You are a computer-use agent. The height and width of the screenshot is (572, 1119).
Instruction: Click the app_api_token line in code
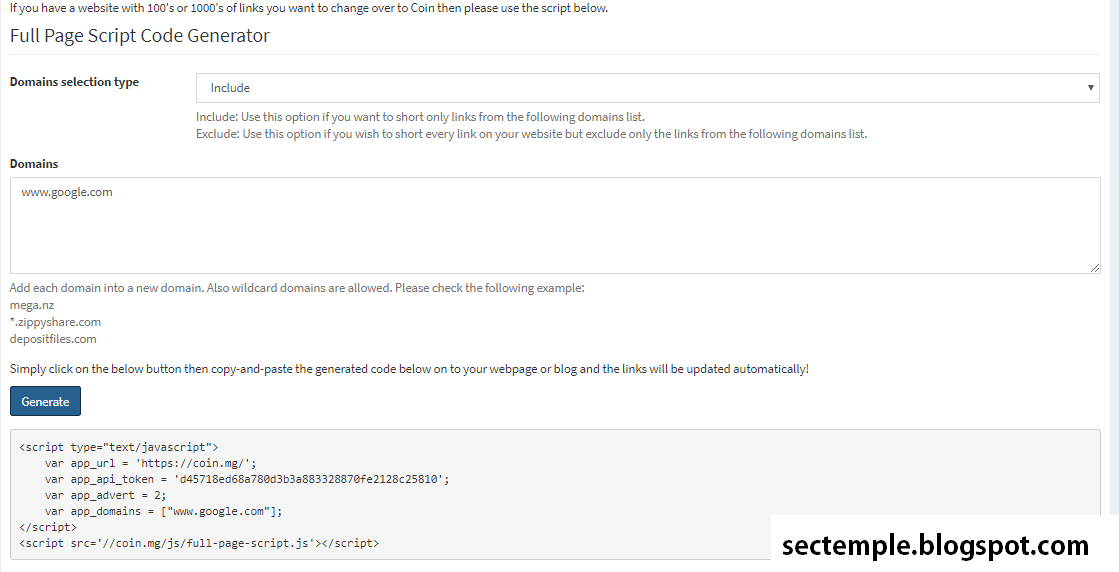(x=247, y=479)
